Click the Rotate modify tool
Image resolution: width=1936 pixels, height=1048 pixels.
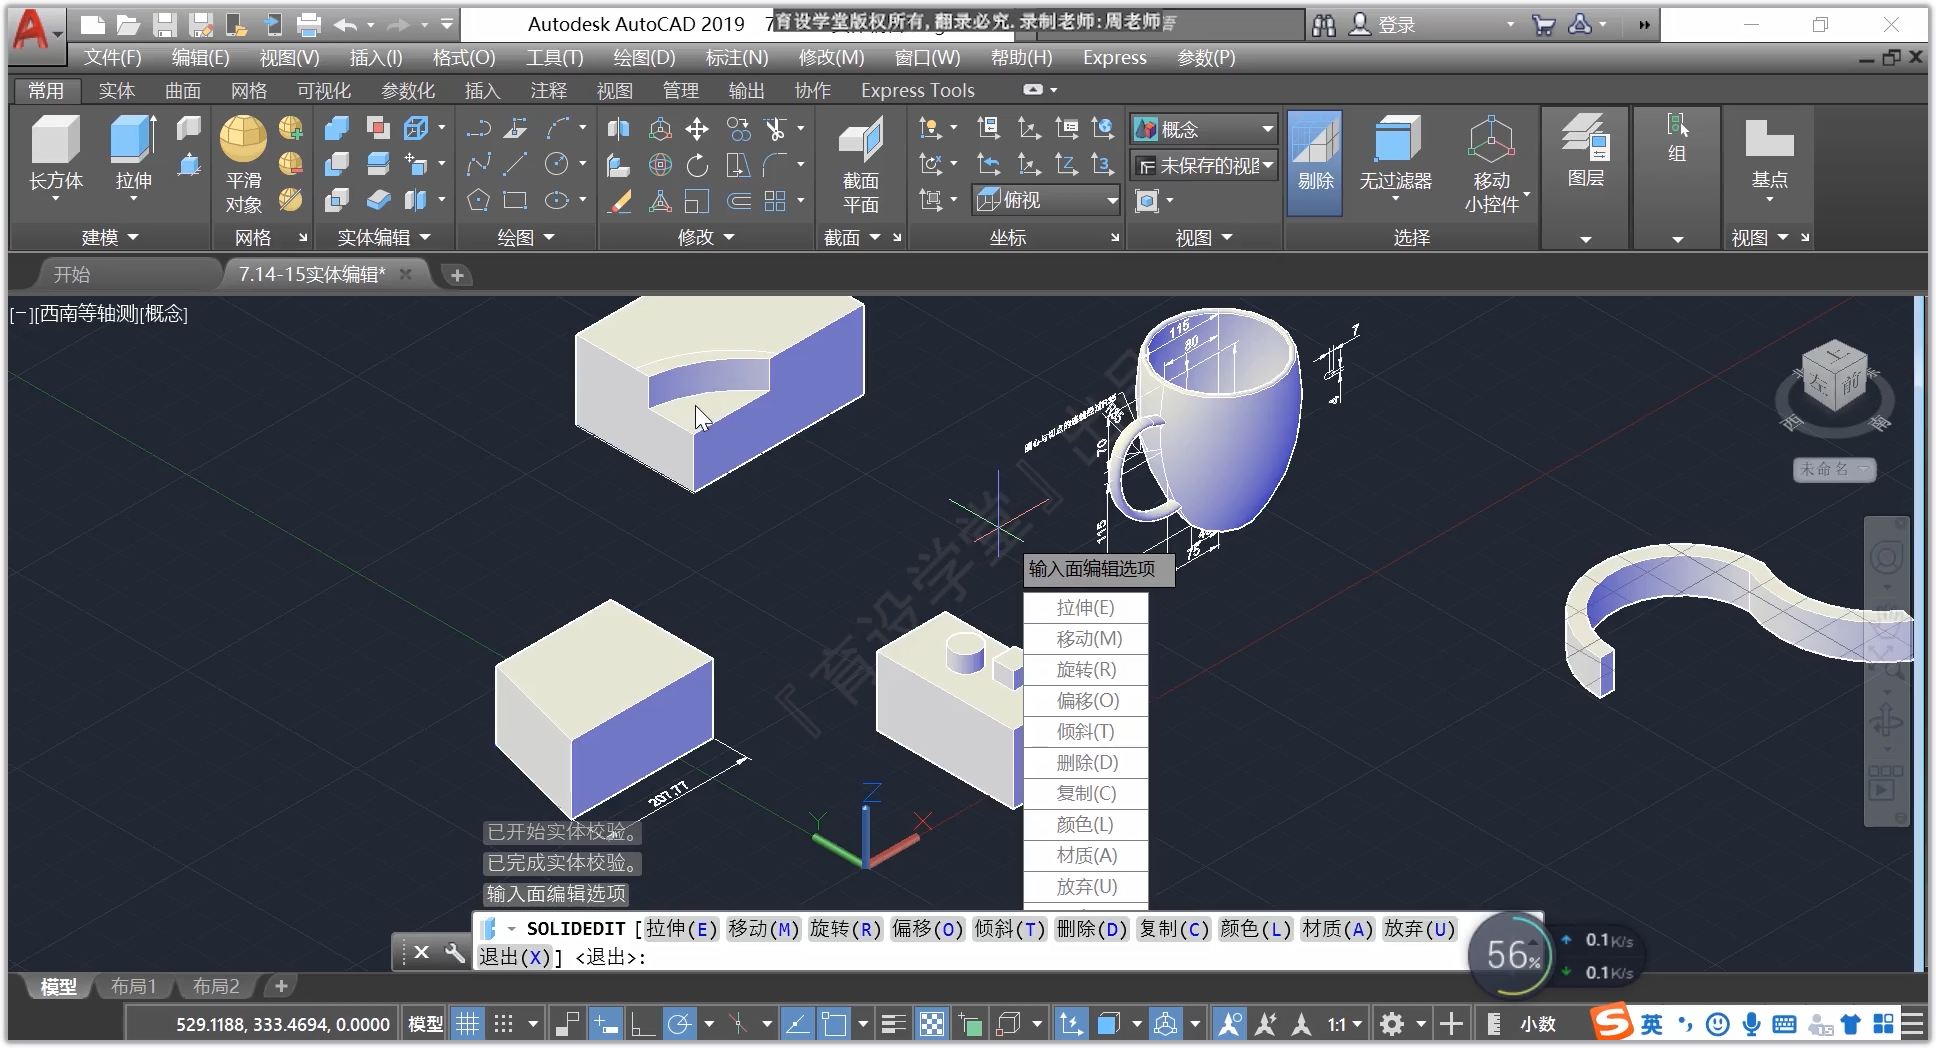pos(697,164)
